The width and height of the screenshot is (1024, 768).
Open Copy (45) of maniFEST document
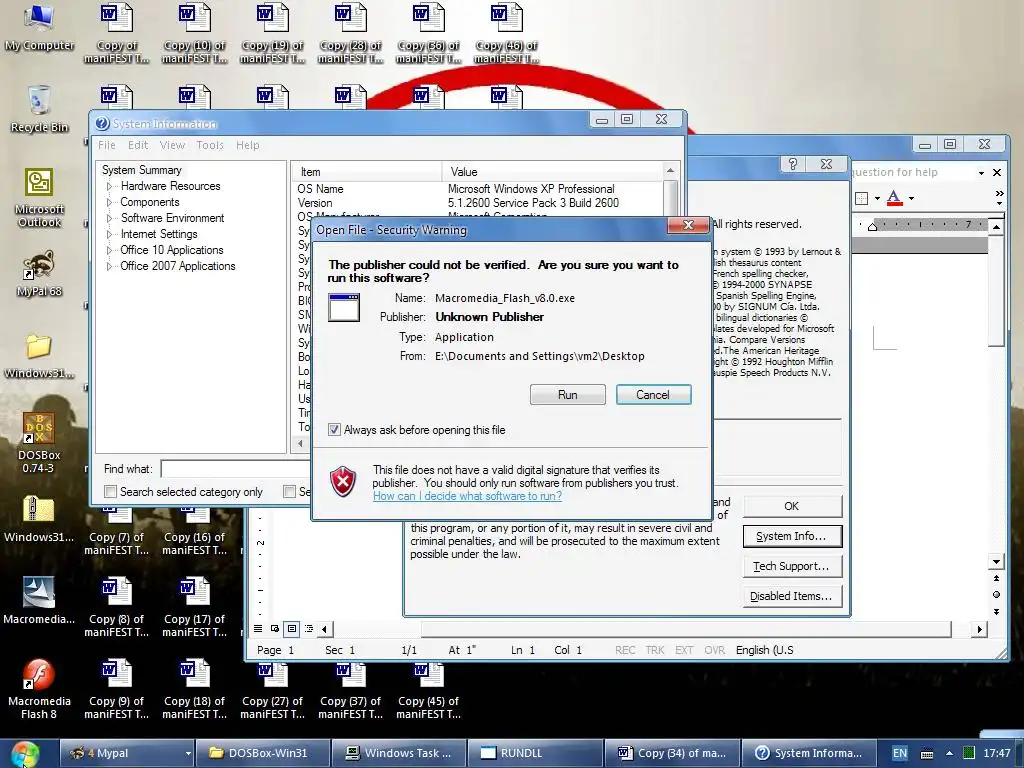tap(428, 691)
